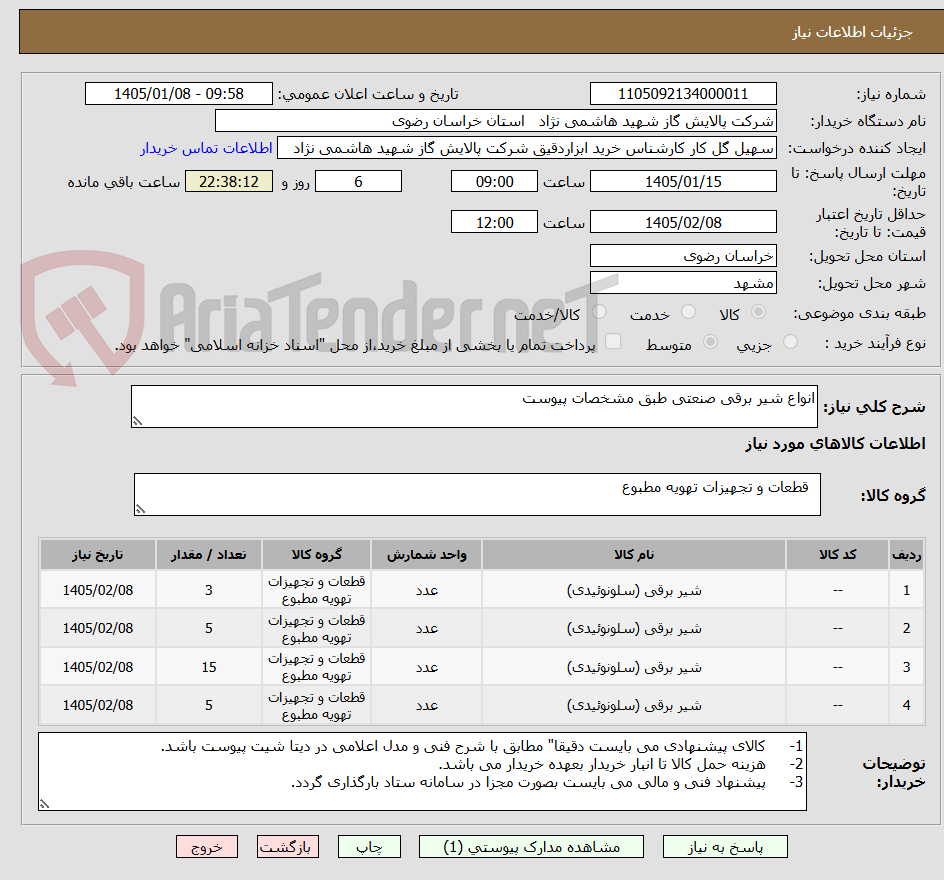This screenshot has height=880, width=944.
Task: Click the resize handle of توضیحات خریدار textarea
Action: (44, 804)
